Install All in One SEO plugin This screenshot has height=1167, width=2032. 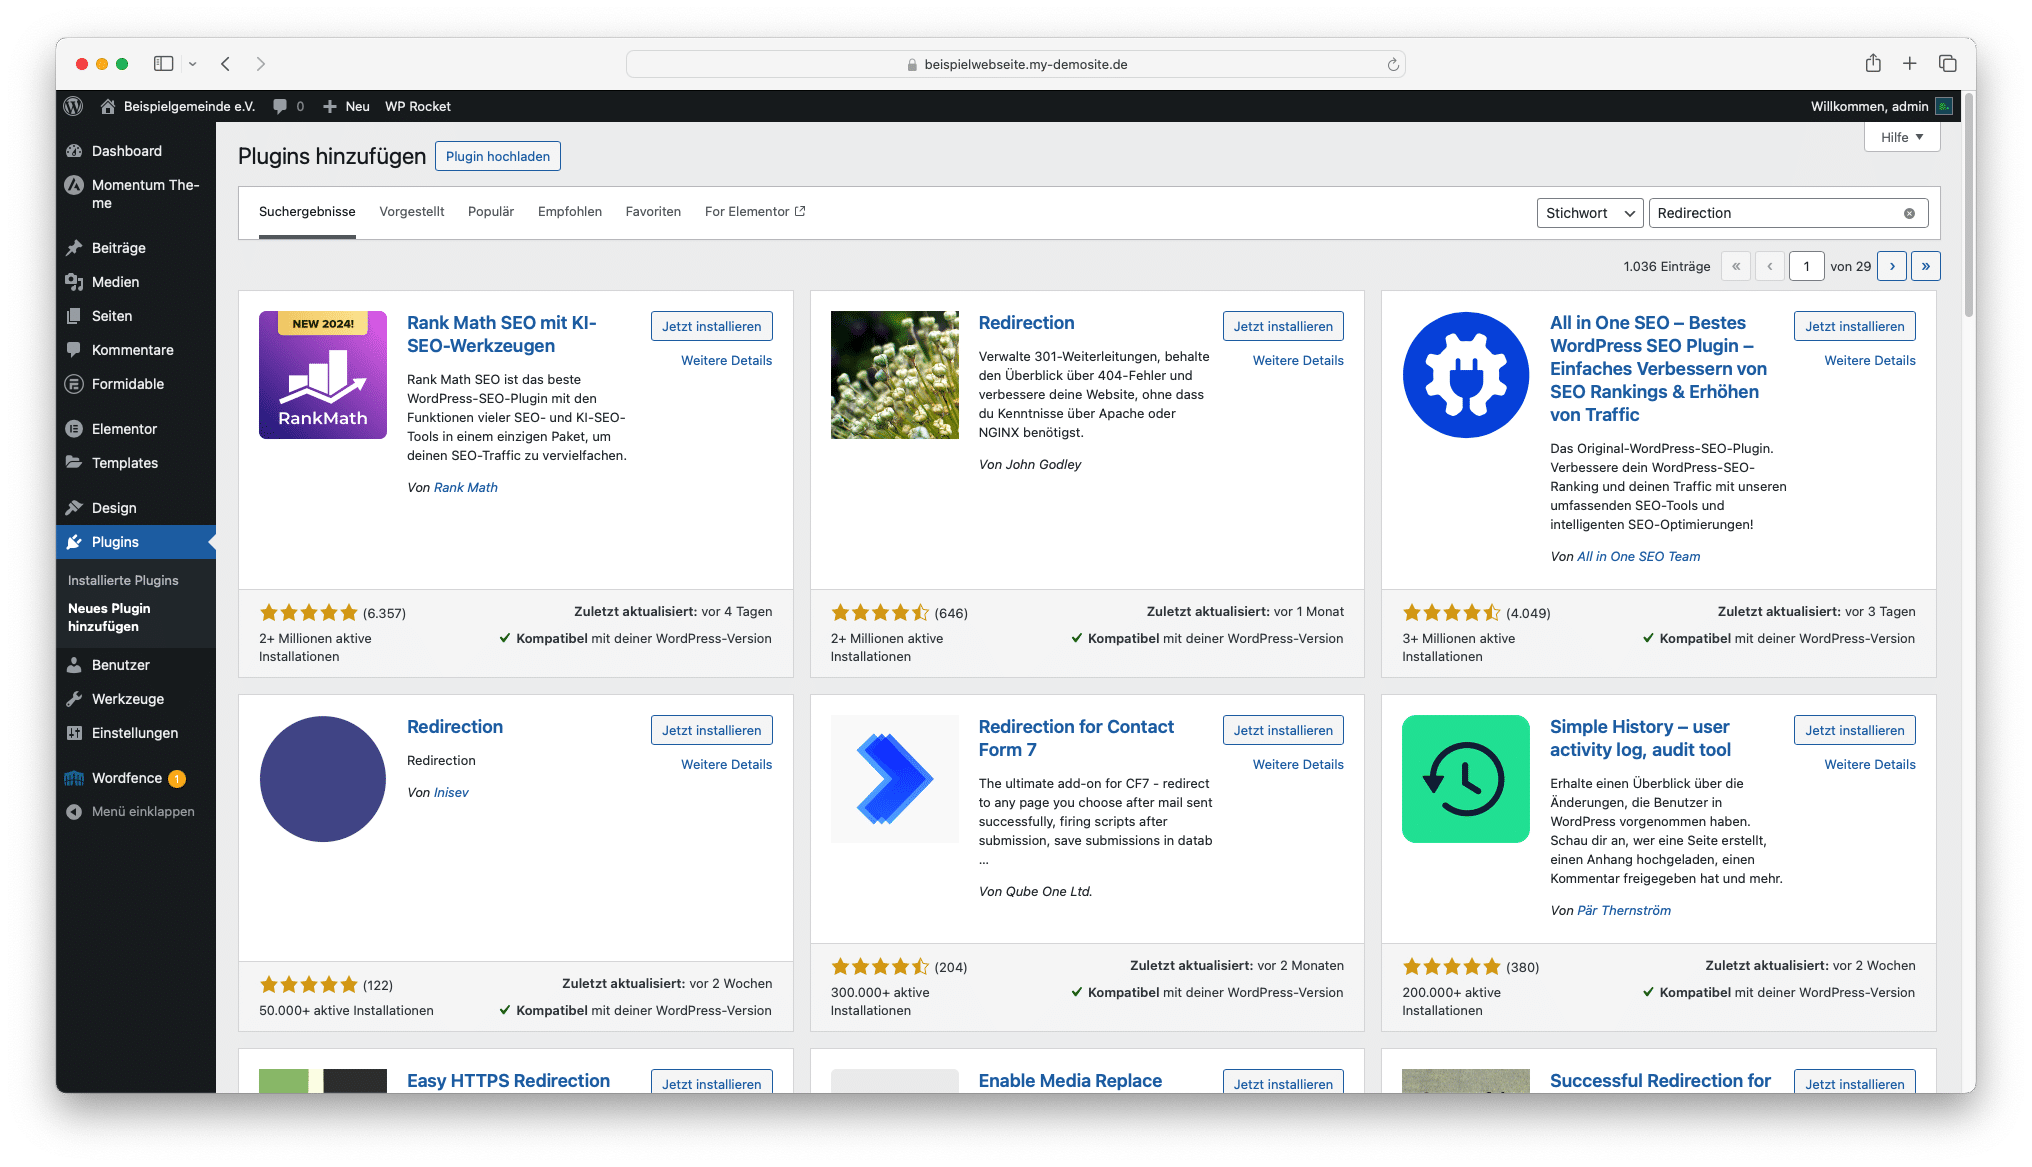[1855, 326]
